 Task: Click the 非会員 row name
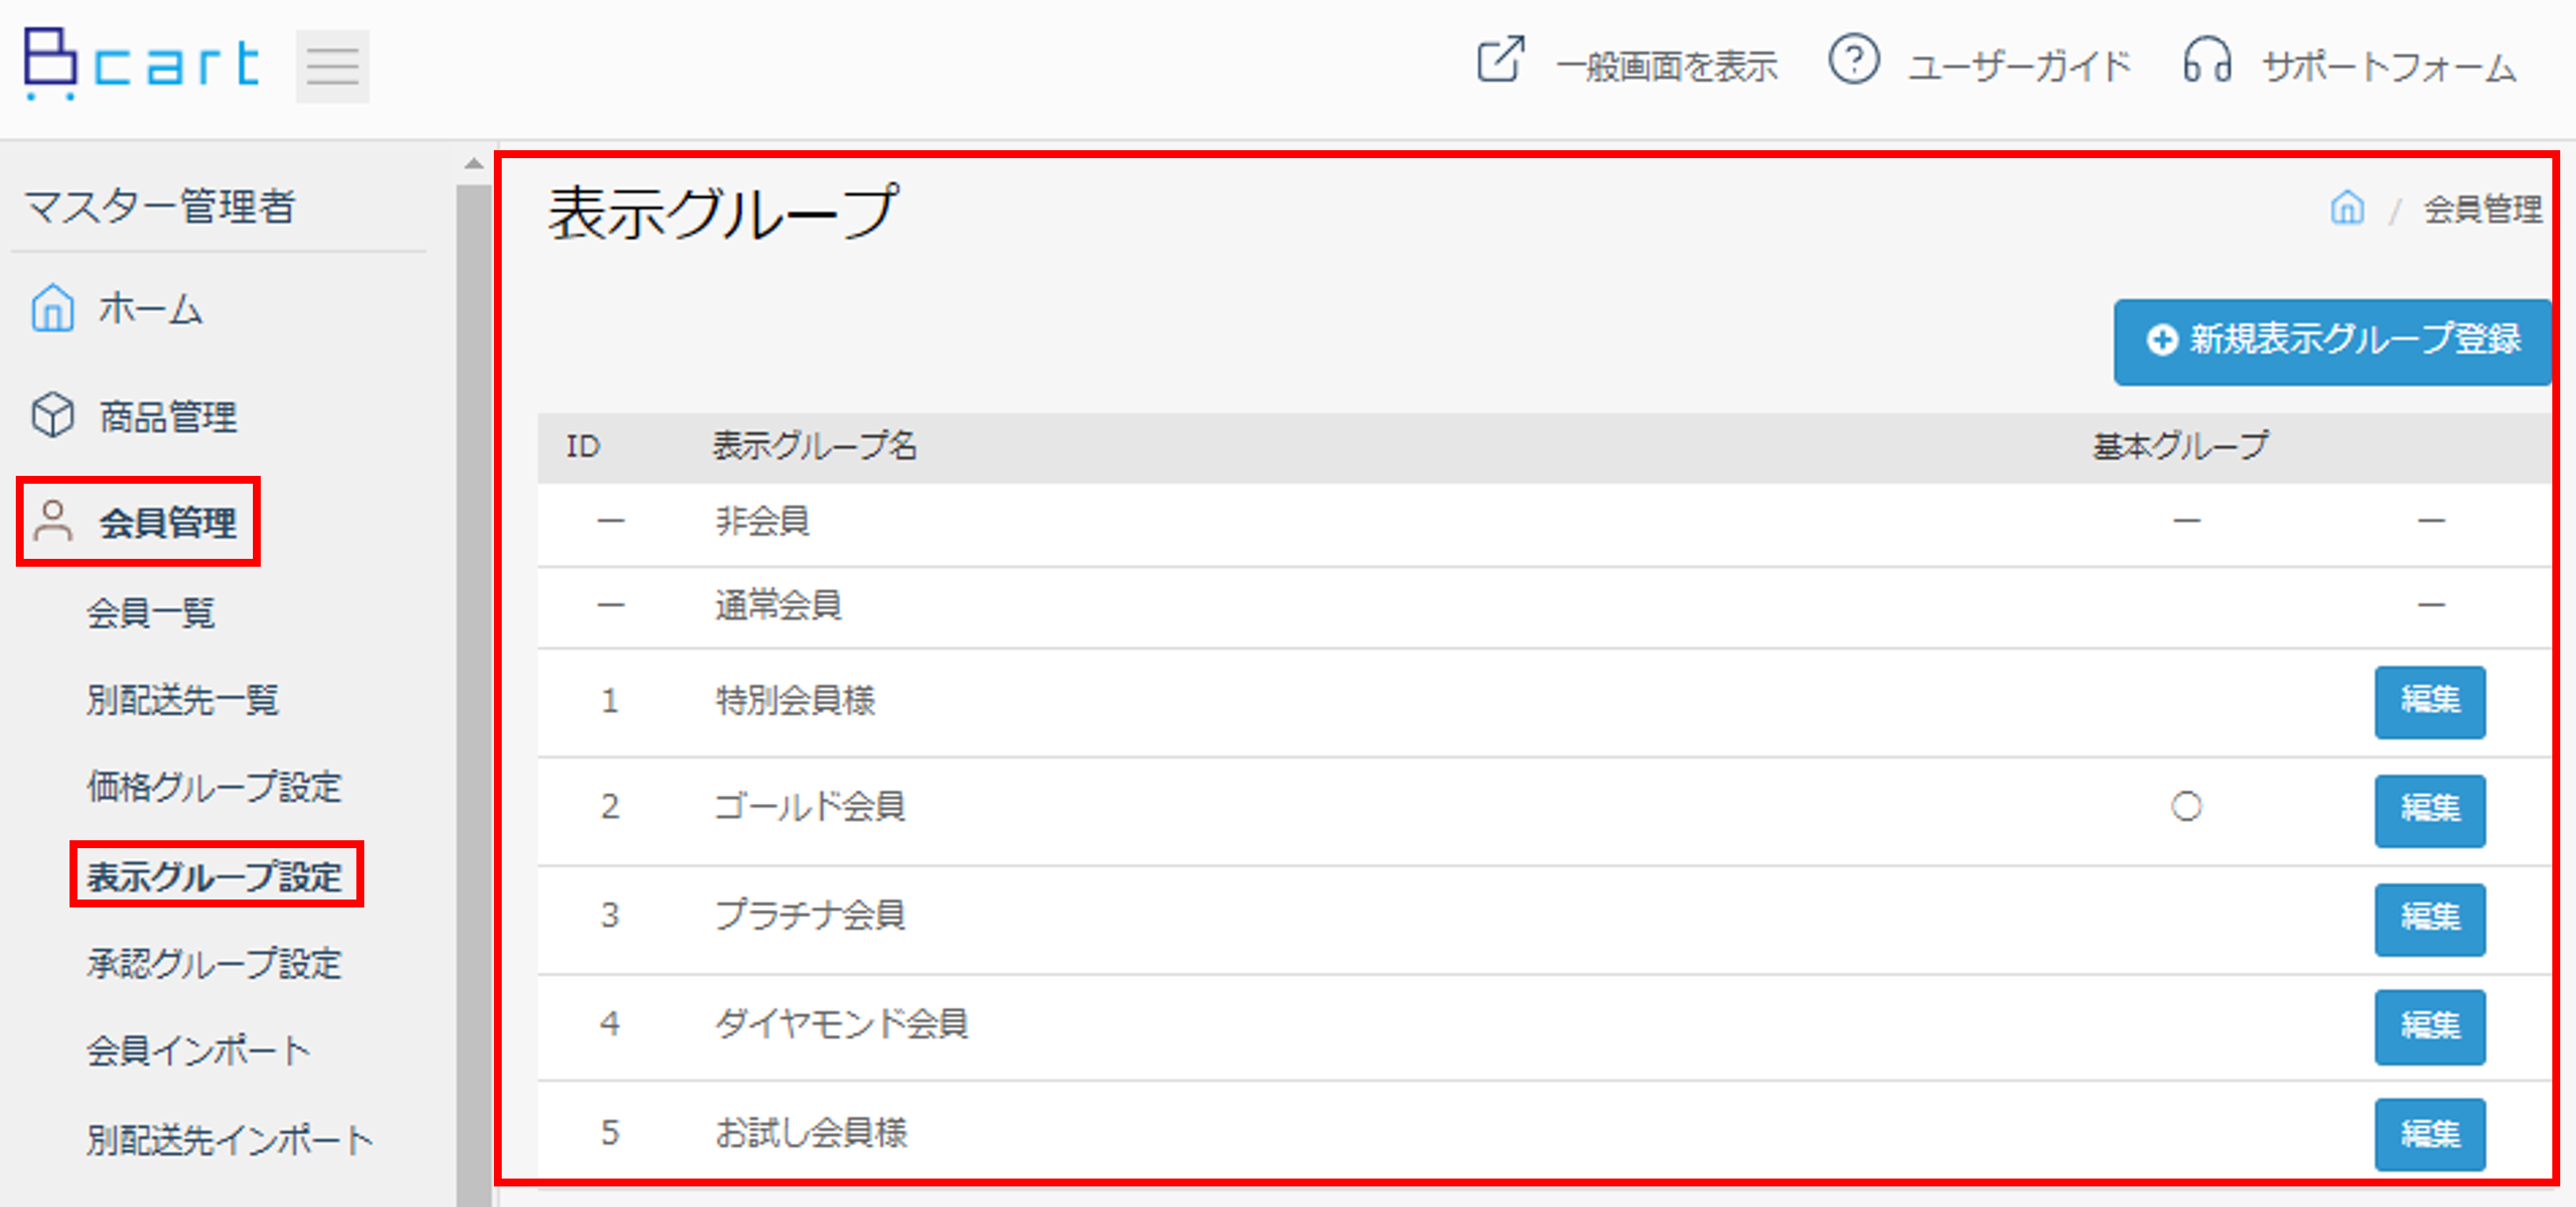point(762,521)
